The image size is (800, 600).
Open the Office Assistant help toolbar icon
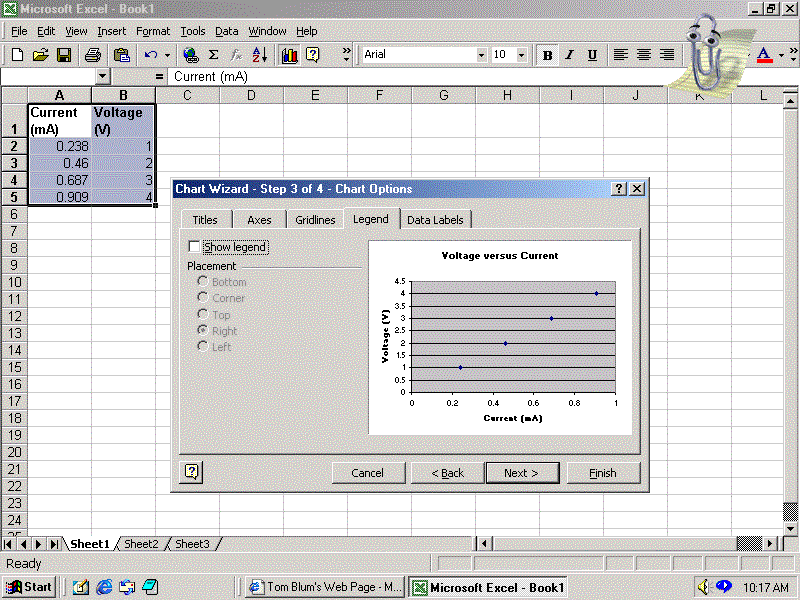[312, 55]
